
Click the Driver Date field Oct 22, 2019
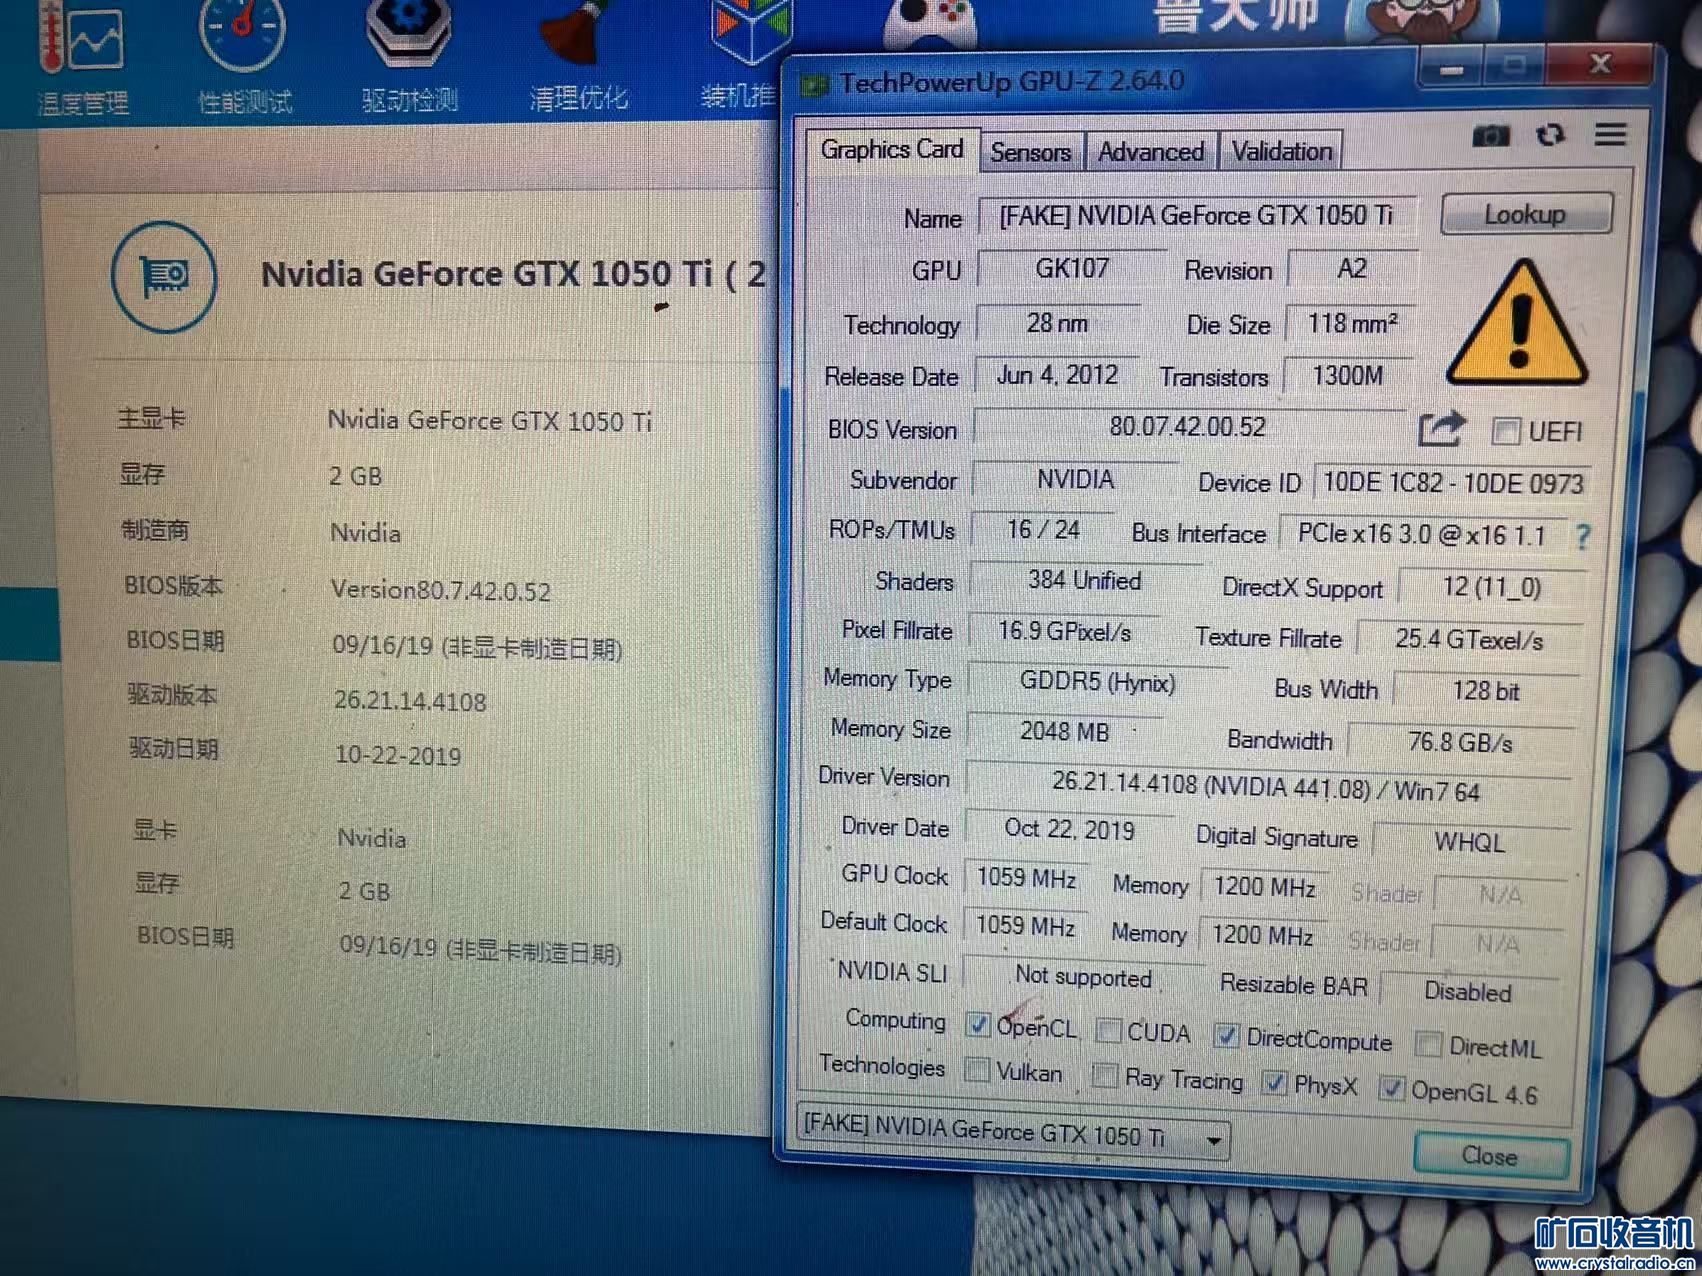point(1069,830)
